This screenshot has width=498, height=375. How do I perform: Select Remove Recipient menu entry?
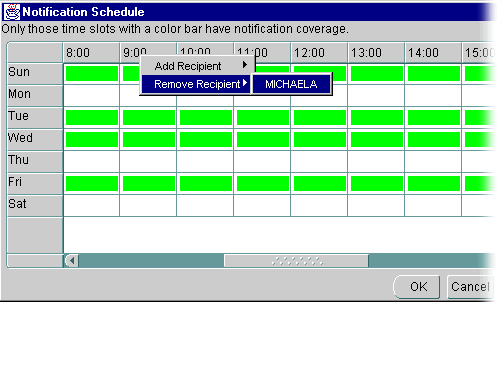pos(196,84)
